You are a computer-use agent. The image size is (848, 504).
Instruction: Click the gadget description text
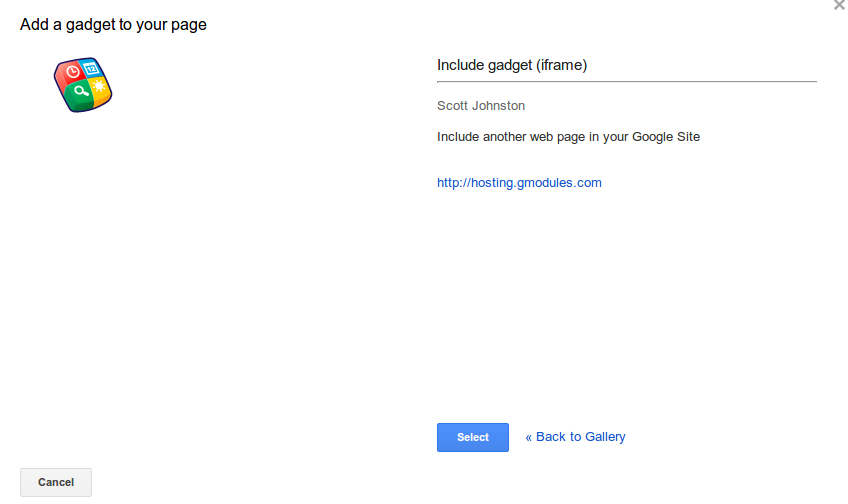(568, 137)
